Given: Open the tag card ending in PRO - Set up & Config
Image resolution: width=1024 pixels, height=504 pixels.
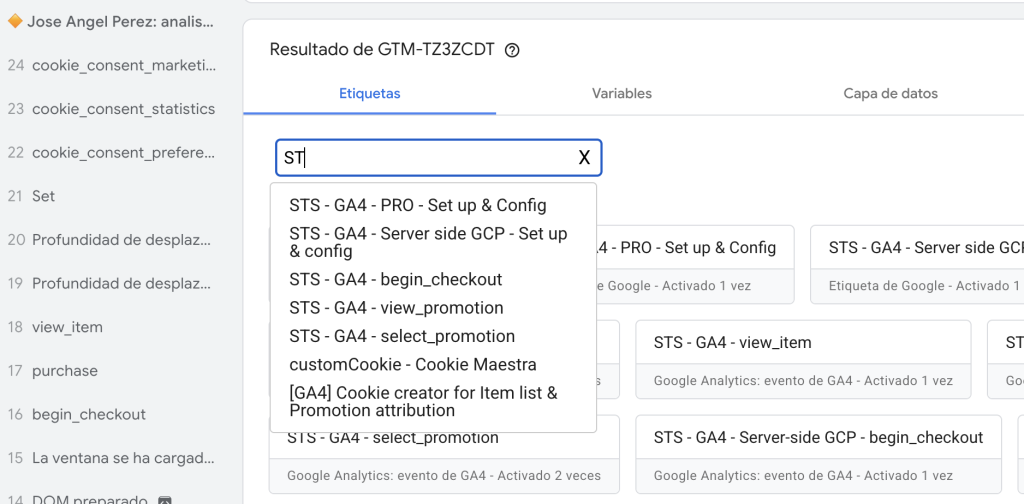Looking at the screenshot, I should 695,264.
